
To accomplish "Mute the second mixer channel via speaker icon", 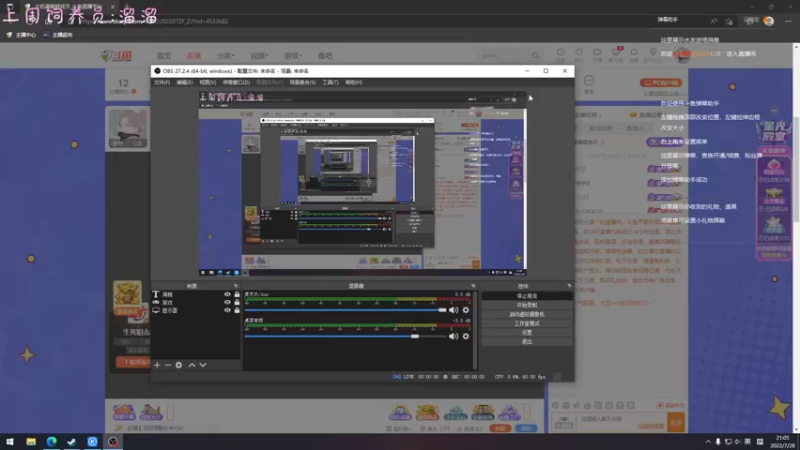I will (453, 336).
